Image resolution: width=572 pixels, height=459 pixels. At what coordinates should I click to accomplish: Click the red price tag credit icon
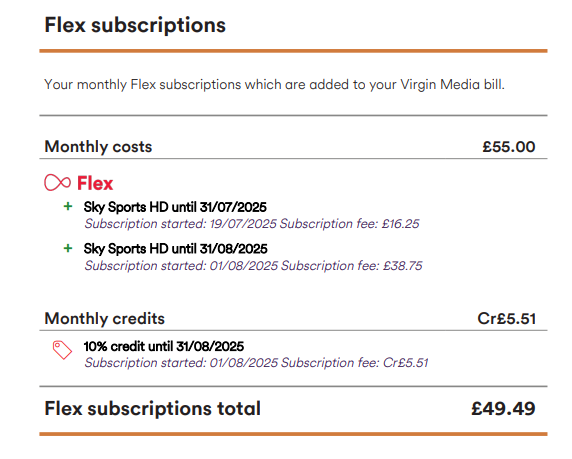[62, 350]
